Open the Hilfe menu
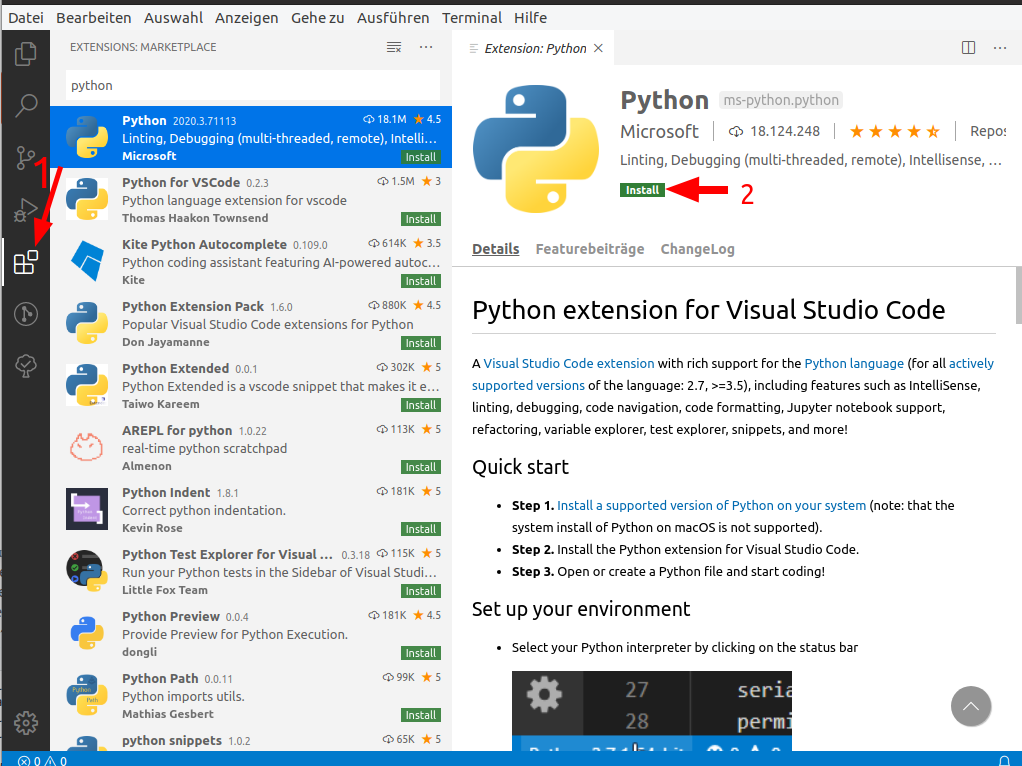 coord(530,18)
